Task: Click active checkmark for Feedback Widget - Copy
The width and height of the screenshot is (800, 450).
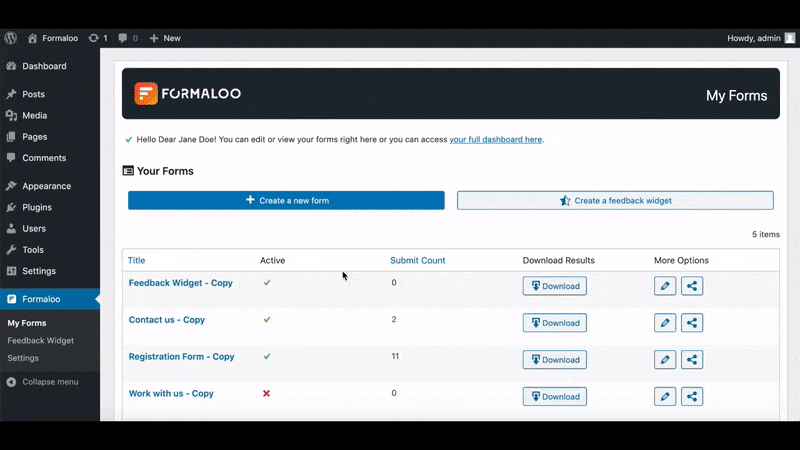Action: pyautogui.click(x=267, y=283)
